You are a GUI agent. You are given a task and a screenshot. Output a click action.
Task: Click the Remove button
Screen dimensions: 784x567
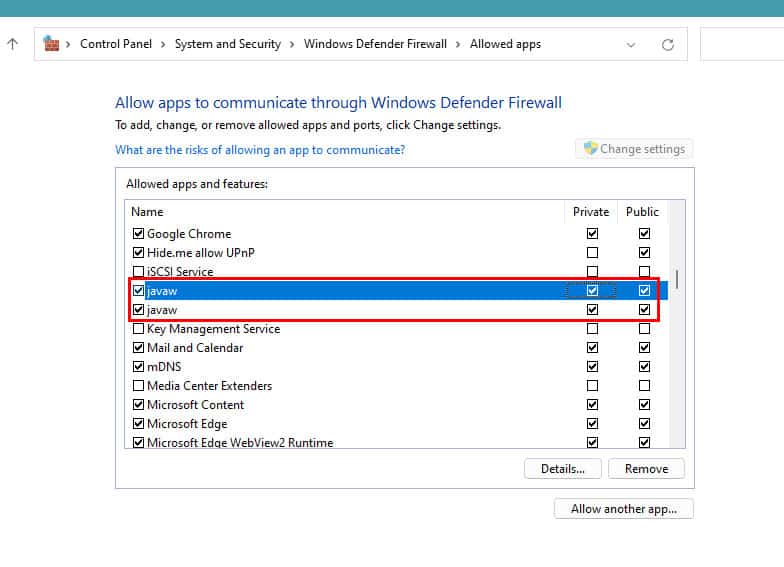646,469
